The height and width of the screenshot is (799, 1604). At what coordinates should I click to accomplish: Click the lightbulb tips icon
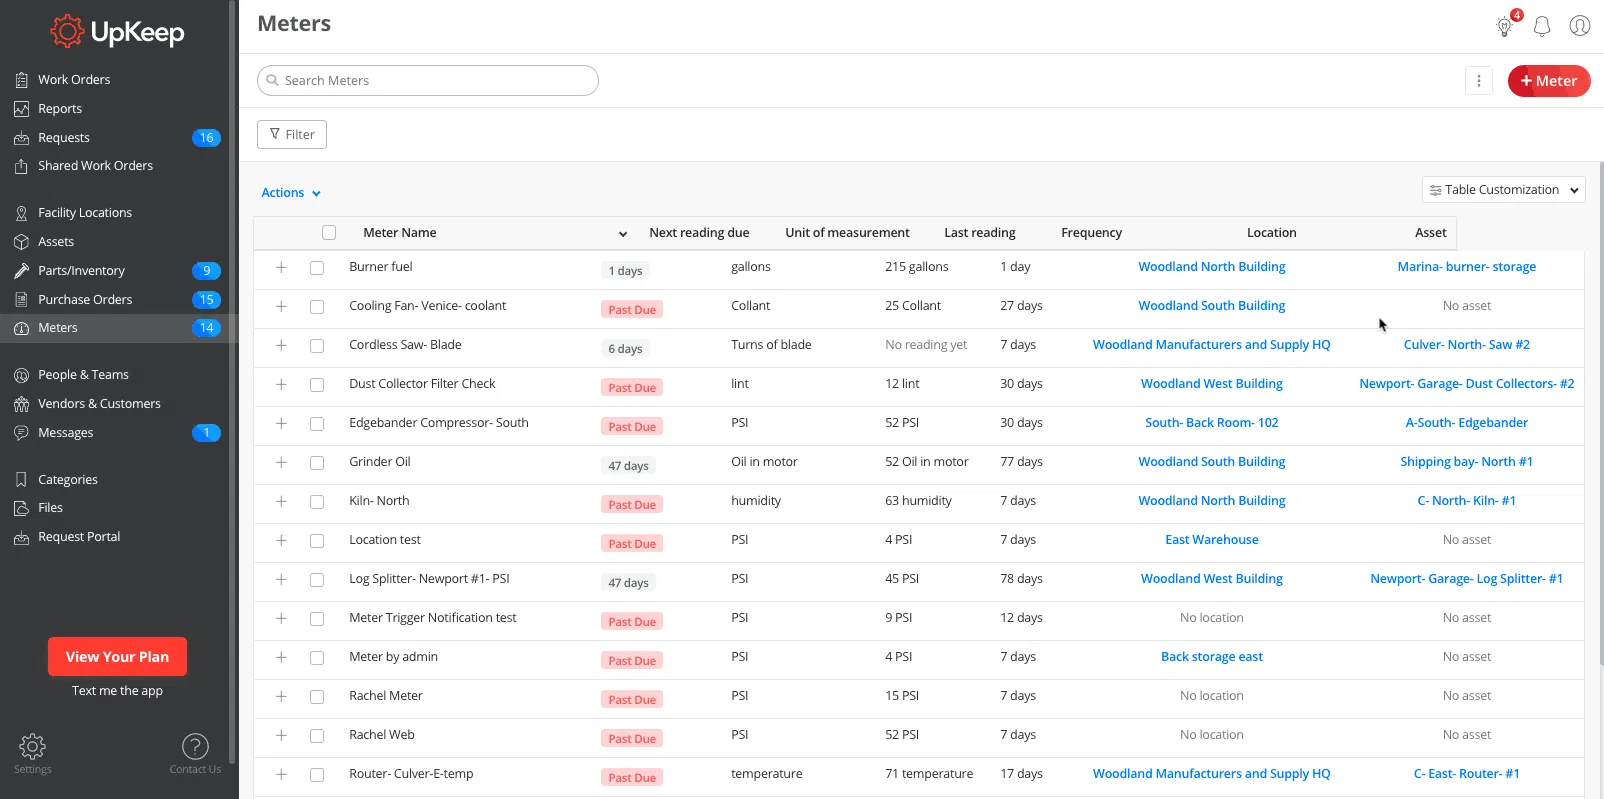[1504, 27]
